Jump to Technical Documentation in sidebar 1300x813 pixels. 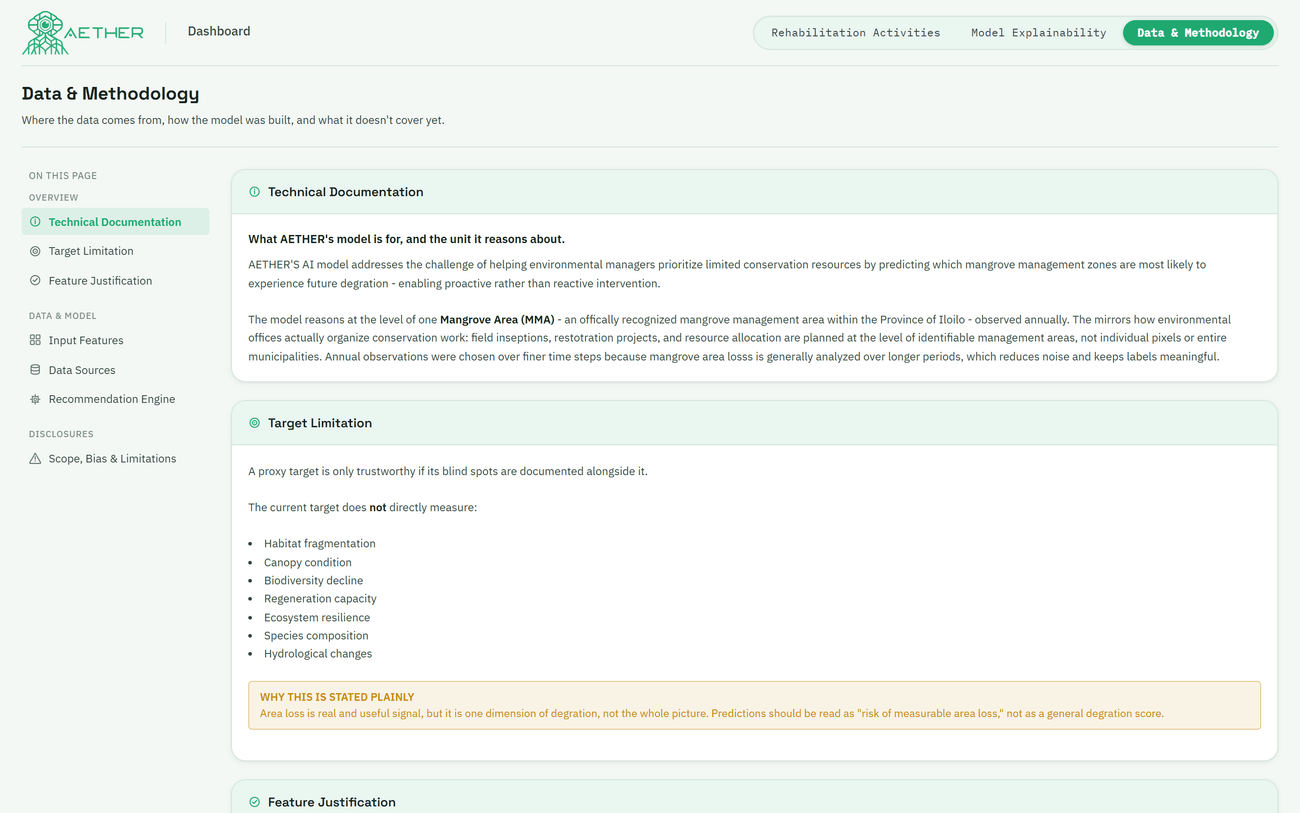tap(115, 222)
